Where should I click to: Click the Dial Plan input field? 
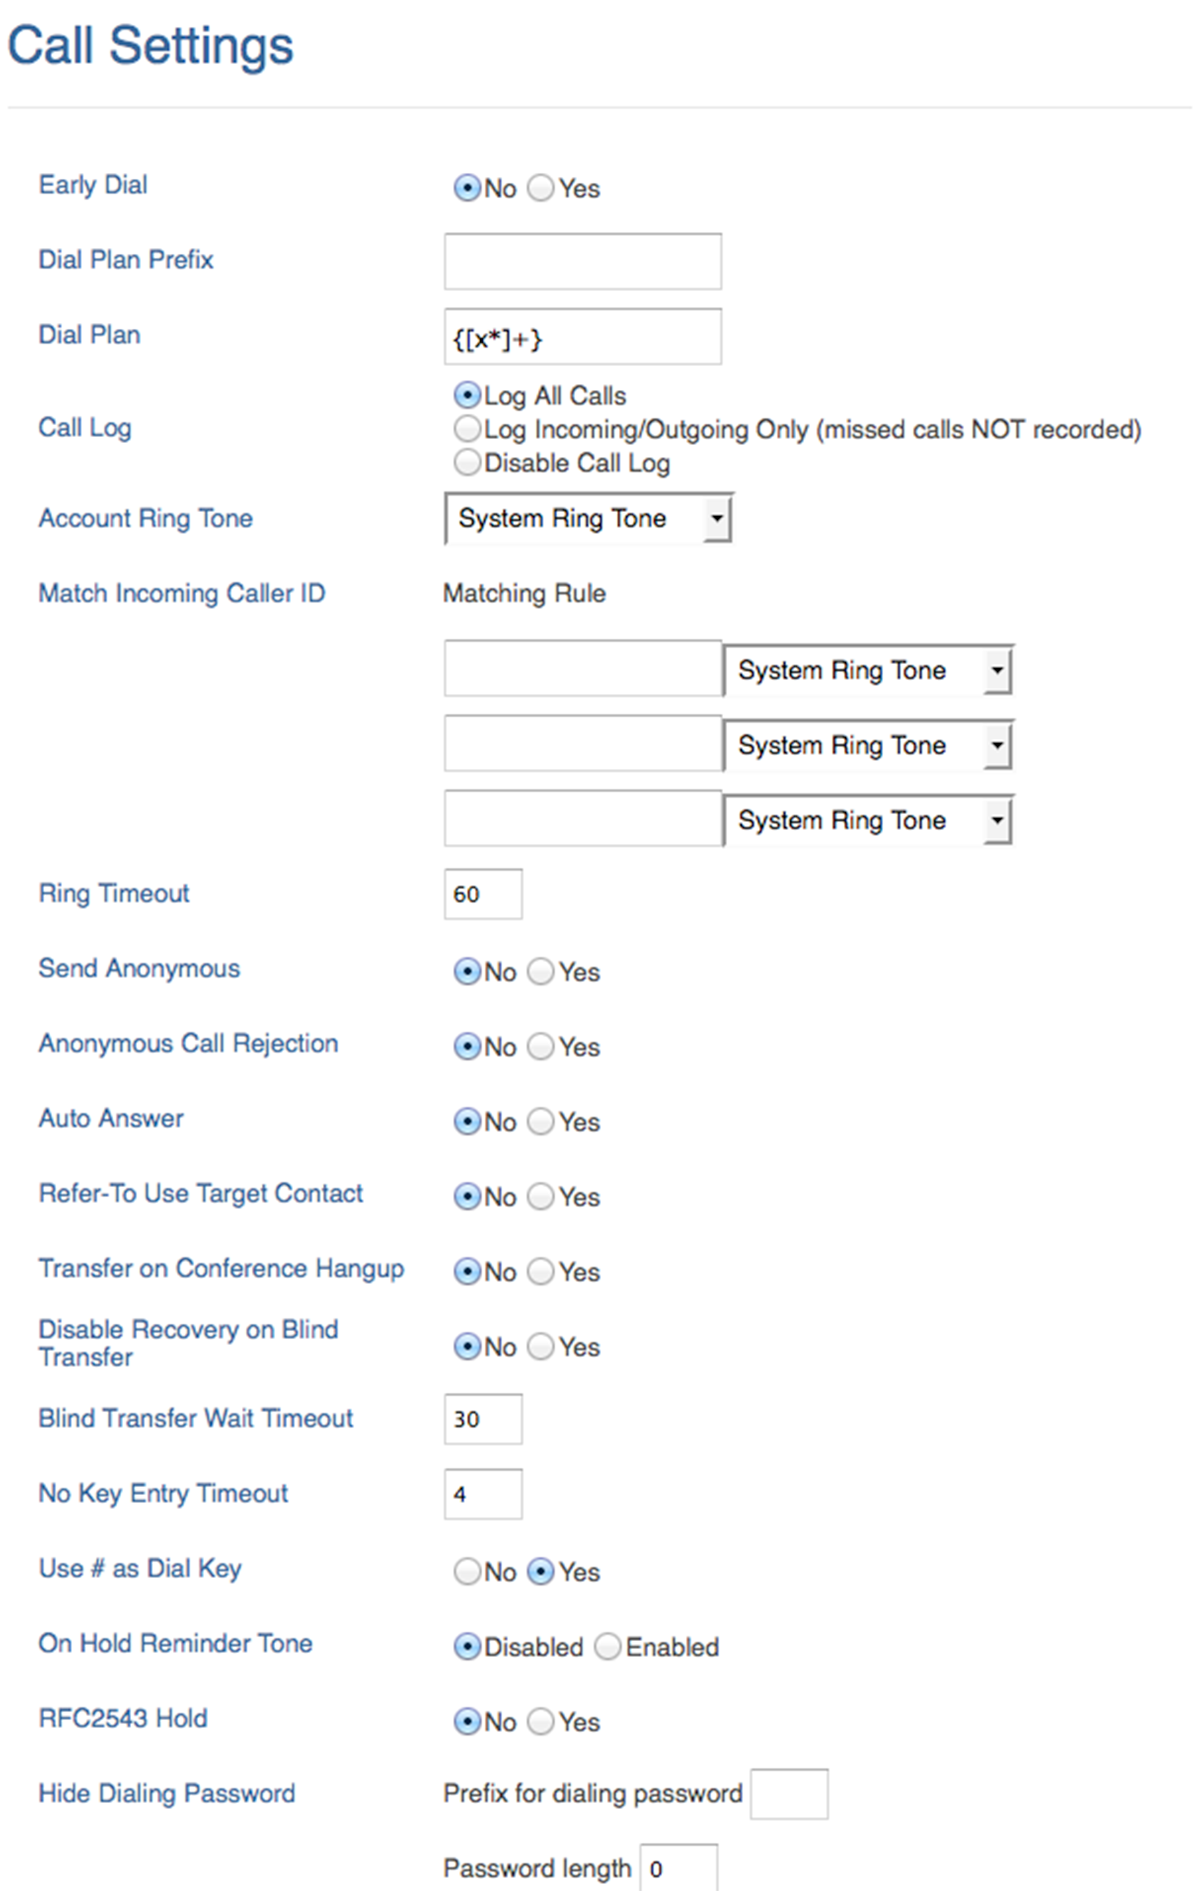[x=583, y=336]
